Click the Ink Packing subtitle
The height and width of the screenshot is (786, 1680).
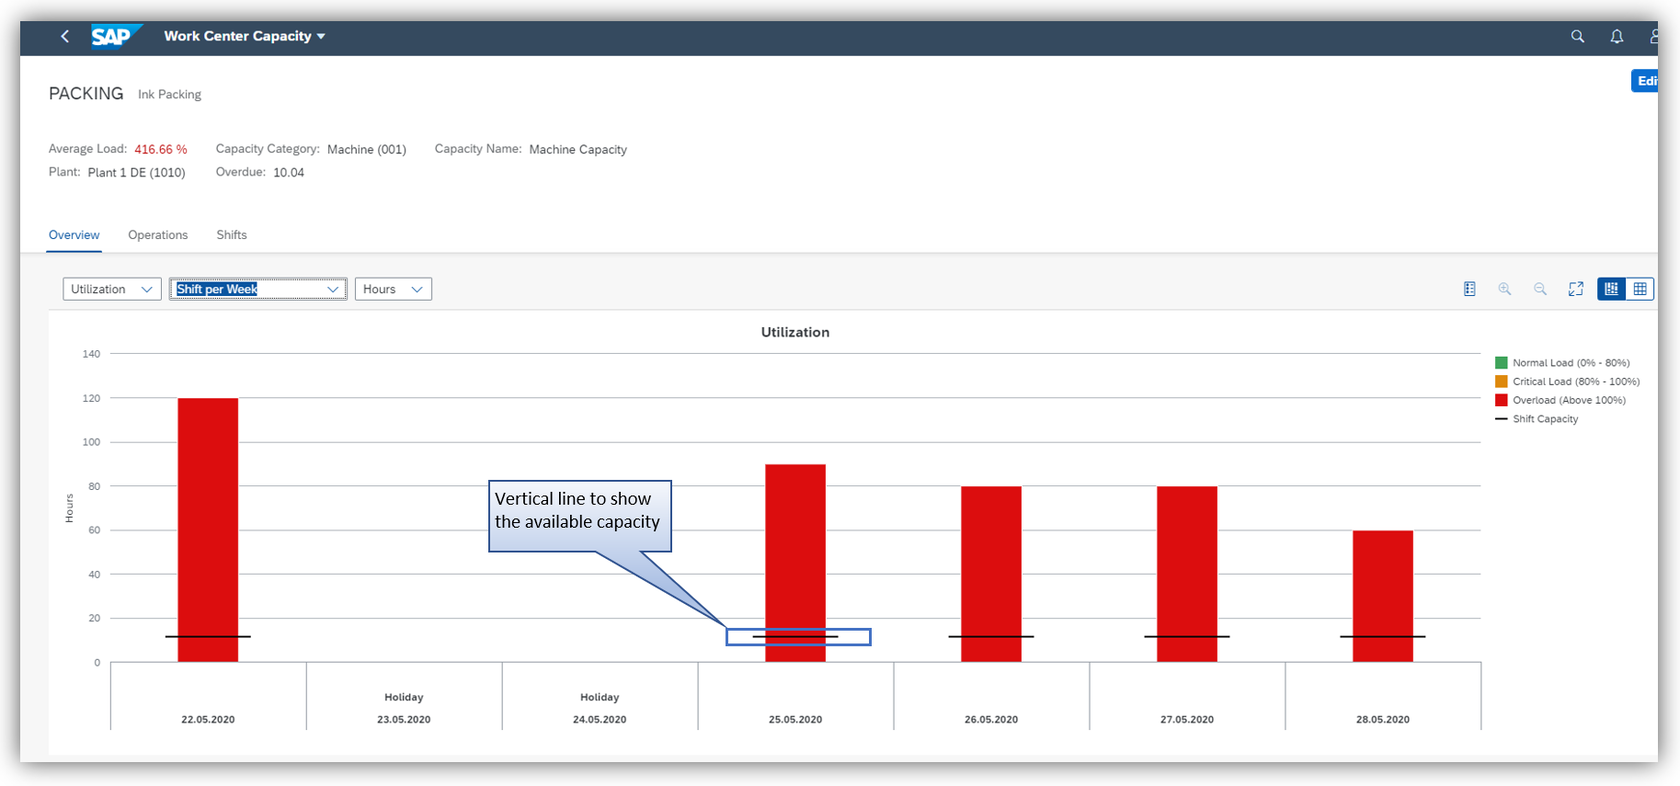click(170, 94)
